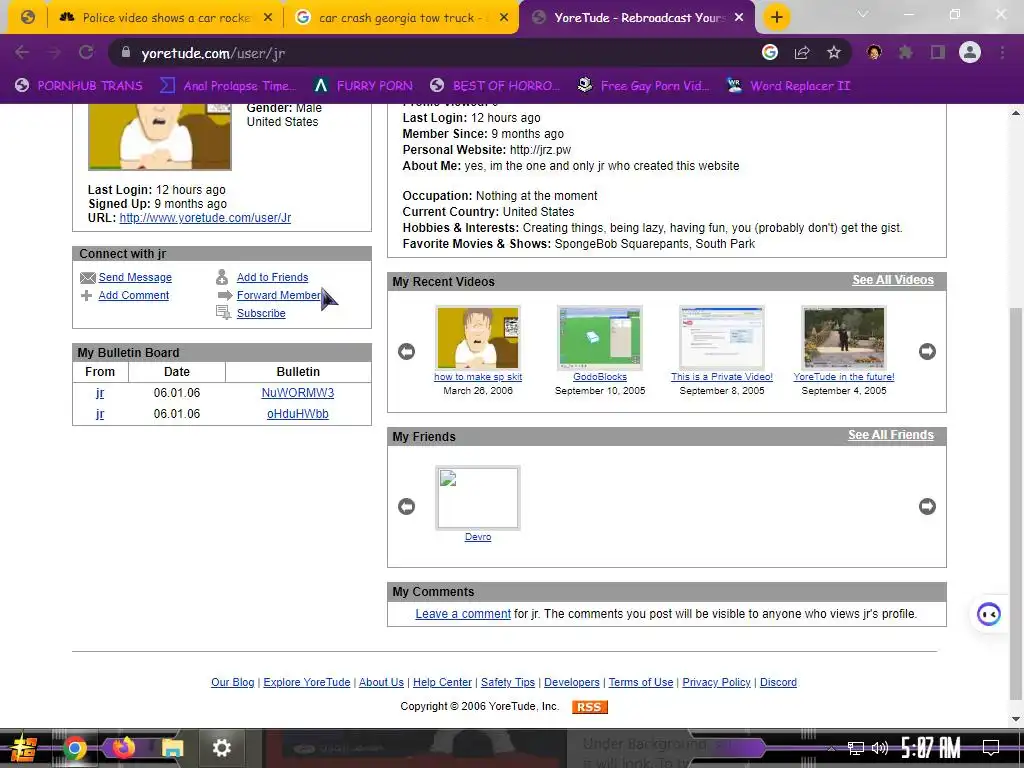This screenshot has height=768, width=1024.
Task: Open the Our Blog footer link
Action: pos(232,682)
